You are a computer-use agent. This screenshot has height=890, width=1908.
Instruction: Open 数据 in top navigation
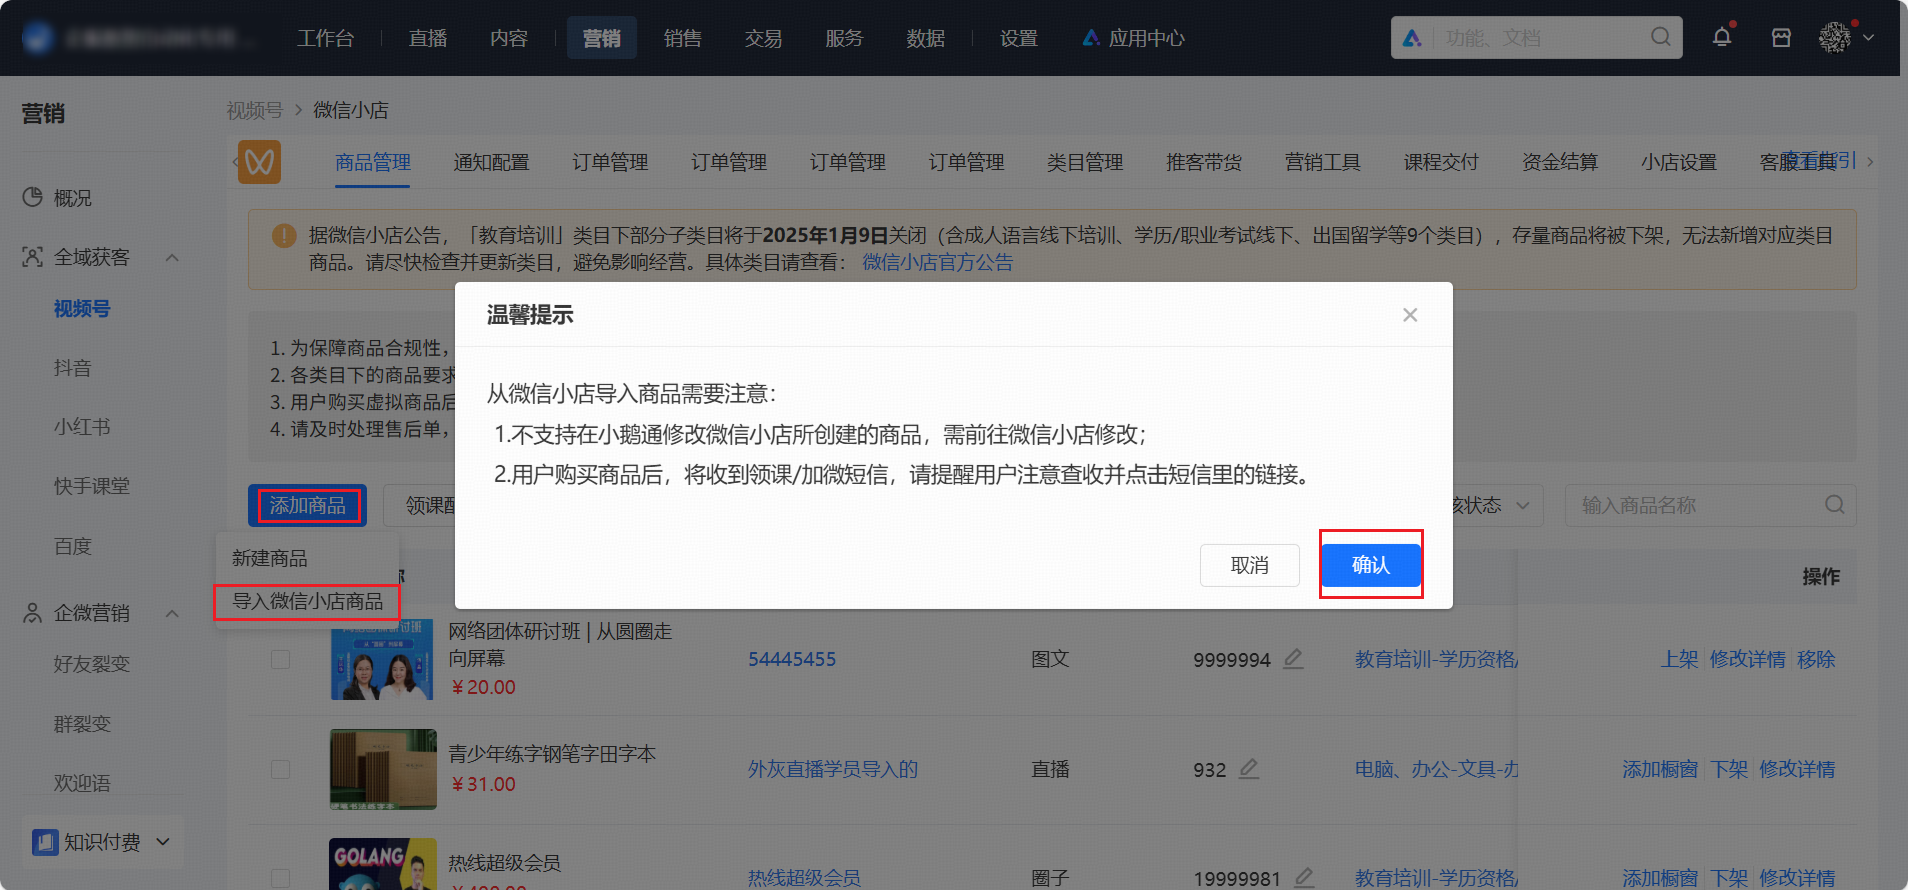(x=925, y=38)
